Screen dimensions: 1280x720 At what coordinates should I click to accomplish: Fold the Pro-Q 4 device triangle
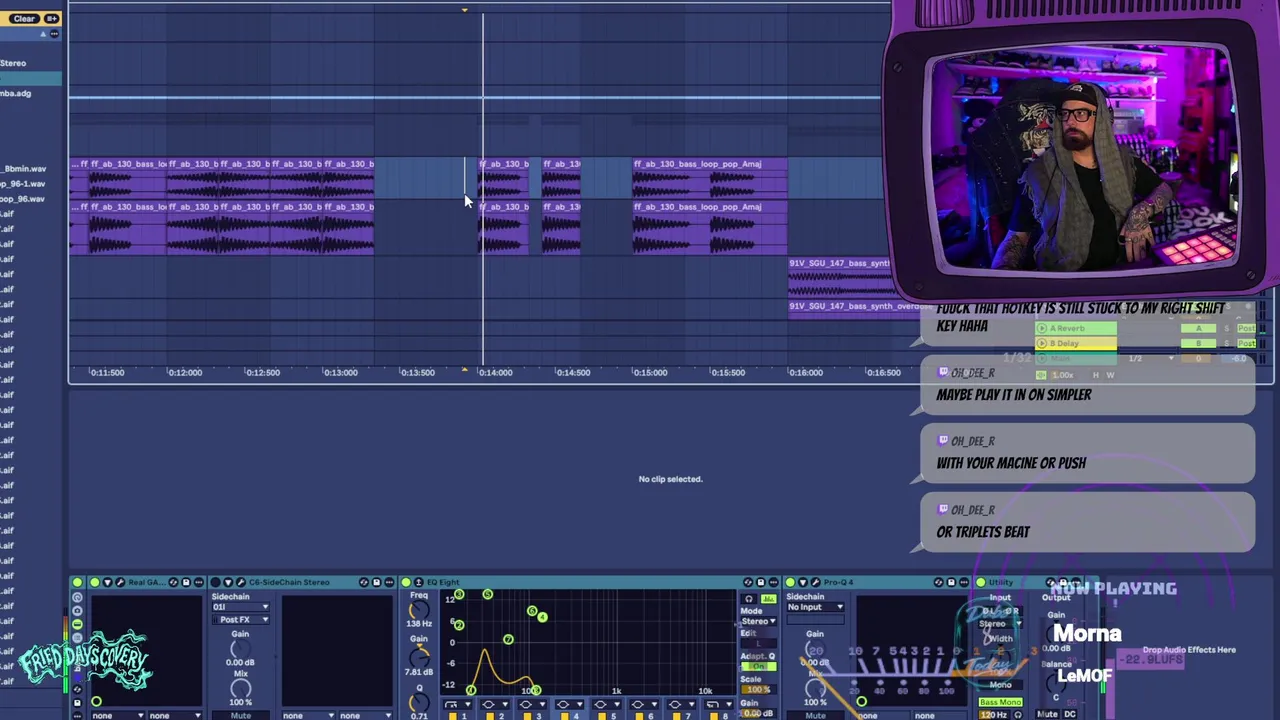click(803, 582)
